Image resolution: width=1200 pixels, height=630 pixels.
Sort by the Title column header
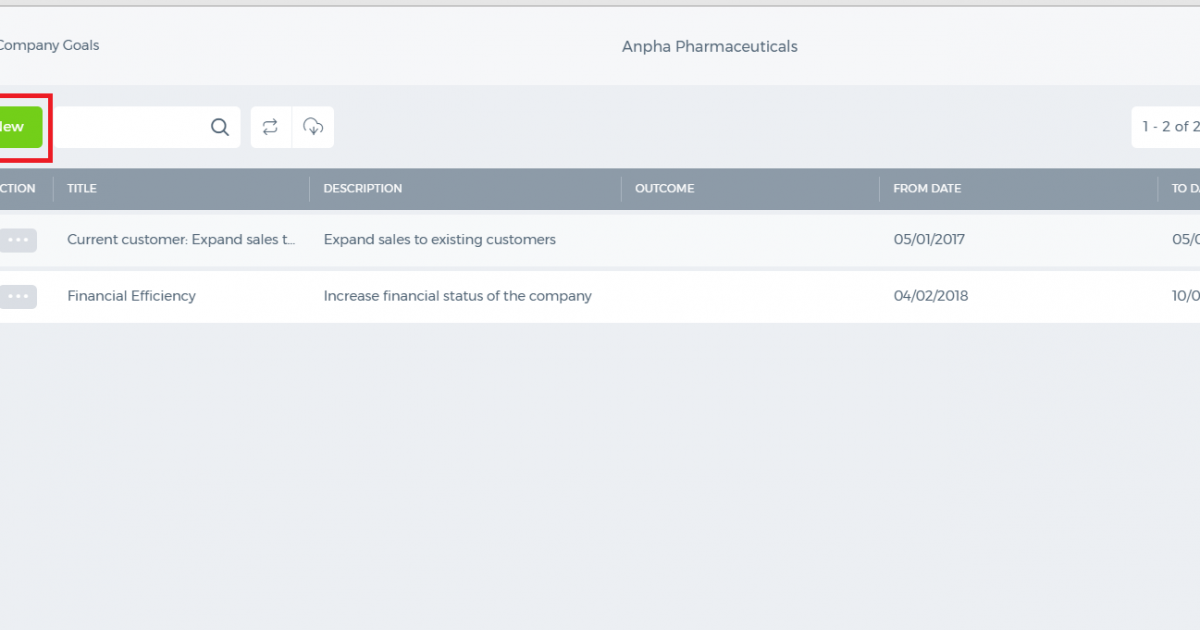[82, 188]
